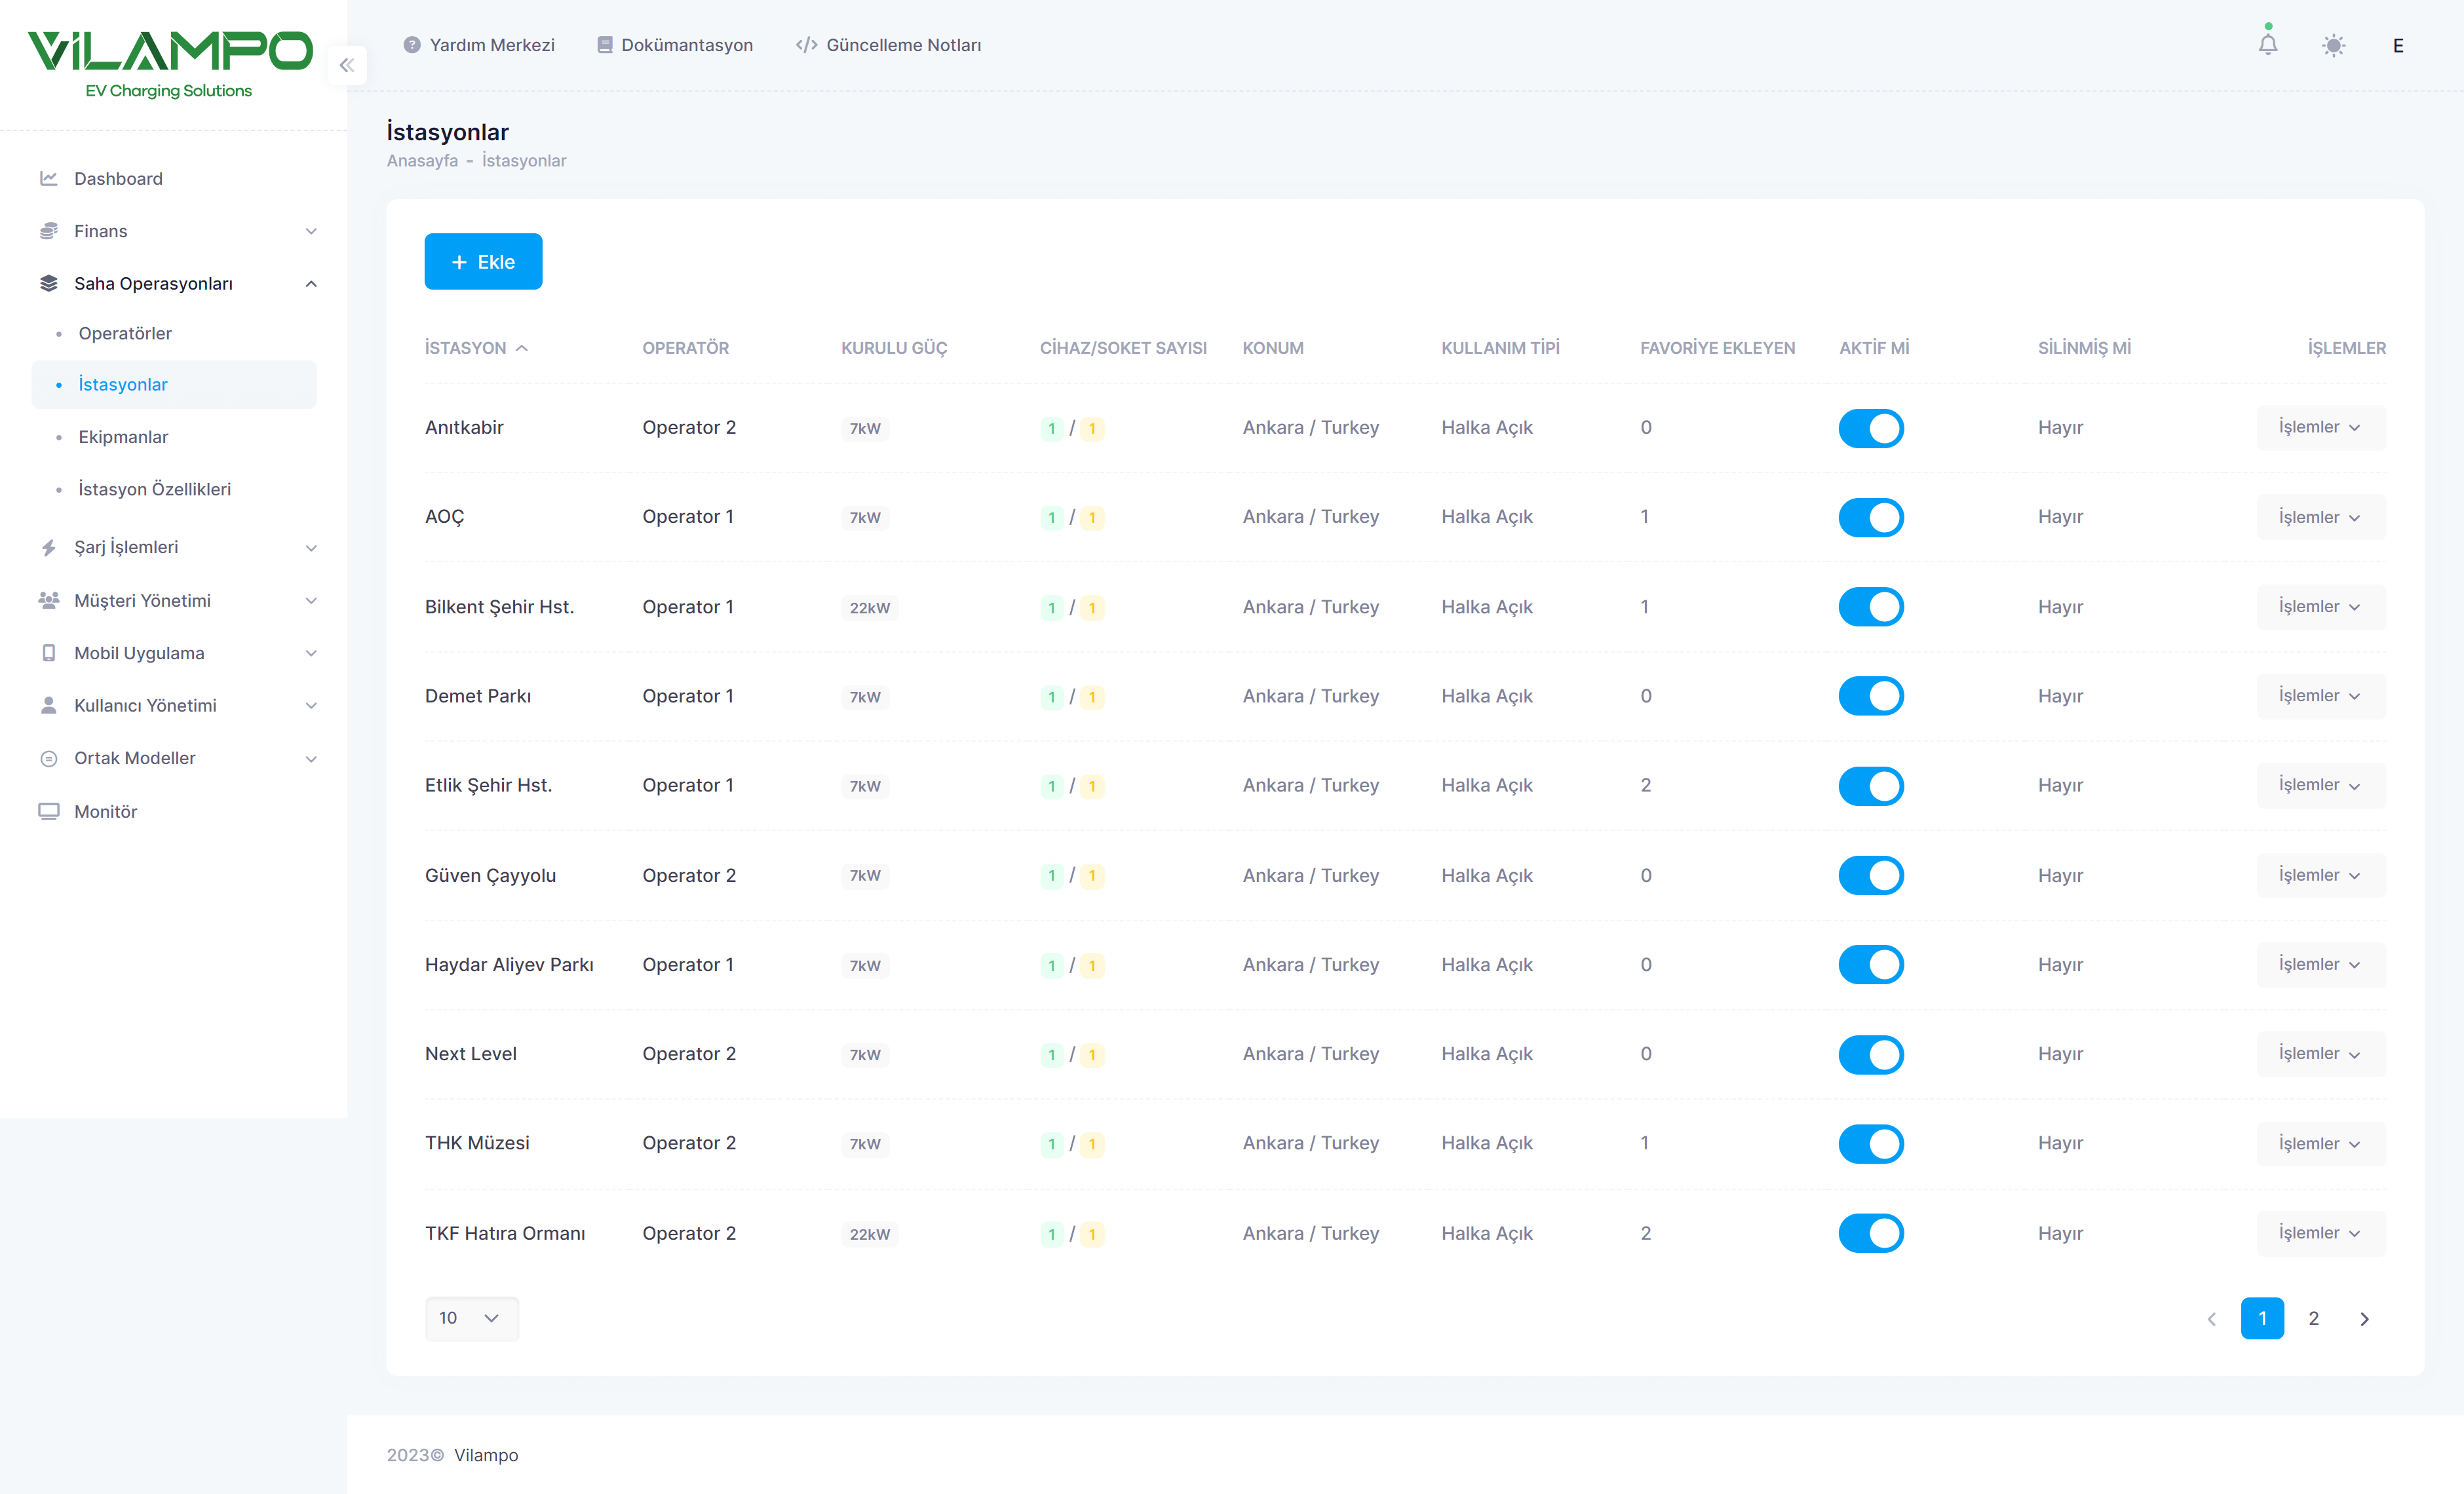The height and width of the screenshot is (1494, 2464).
Task: Open Monitör menu item
Action: pyautogui.click(x=175, y=811)
